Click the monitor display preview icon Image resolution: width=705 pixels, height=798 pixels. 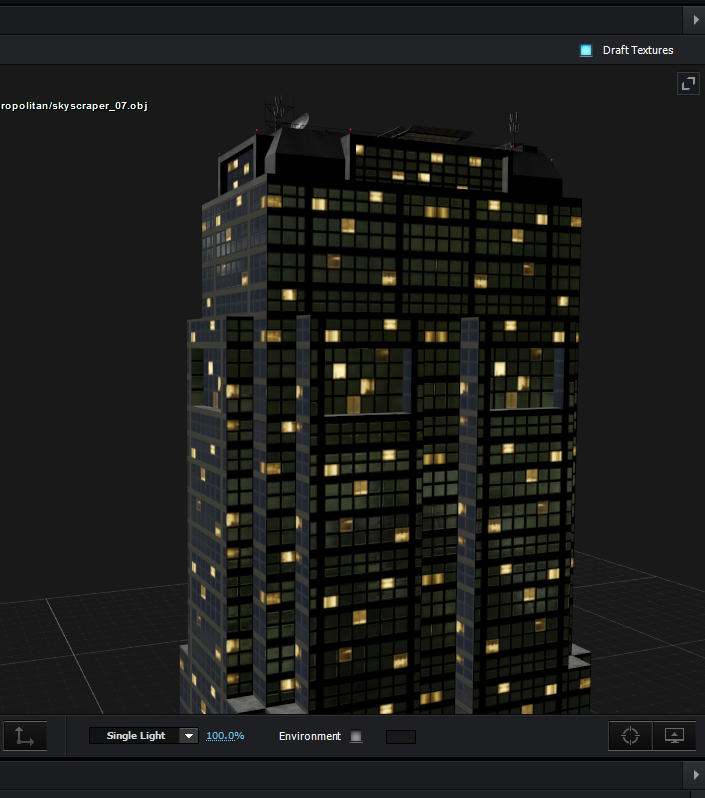(x=674, y=735)
